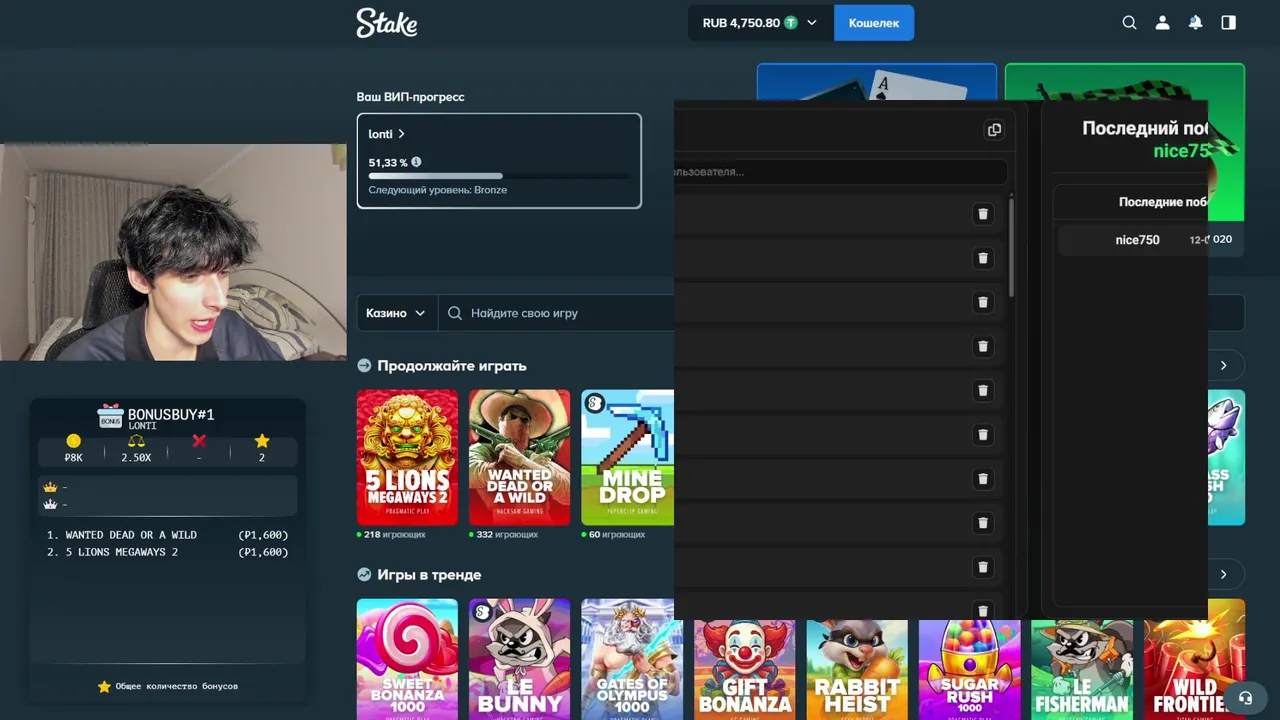
Task: Click the red X icon in widget
Action: [x=199, y=441]
